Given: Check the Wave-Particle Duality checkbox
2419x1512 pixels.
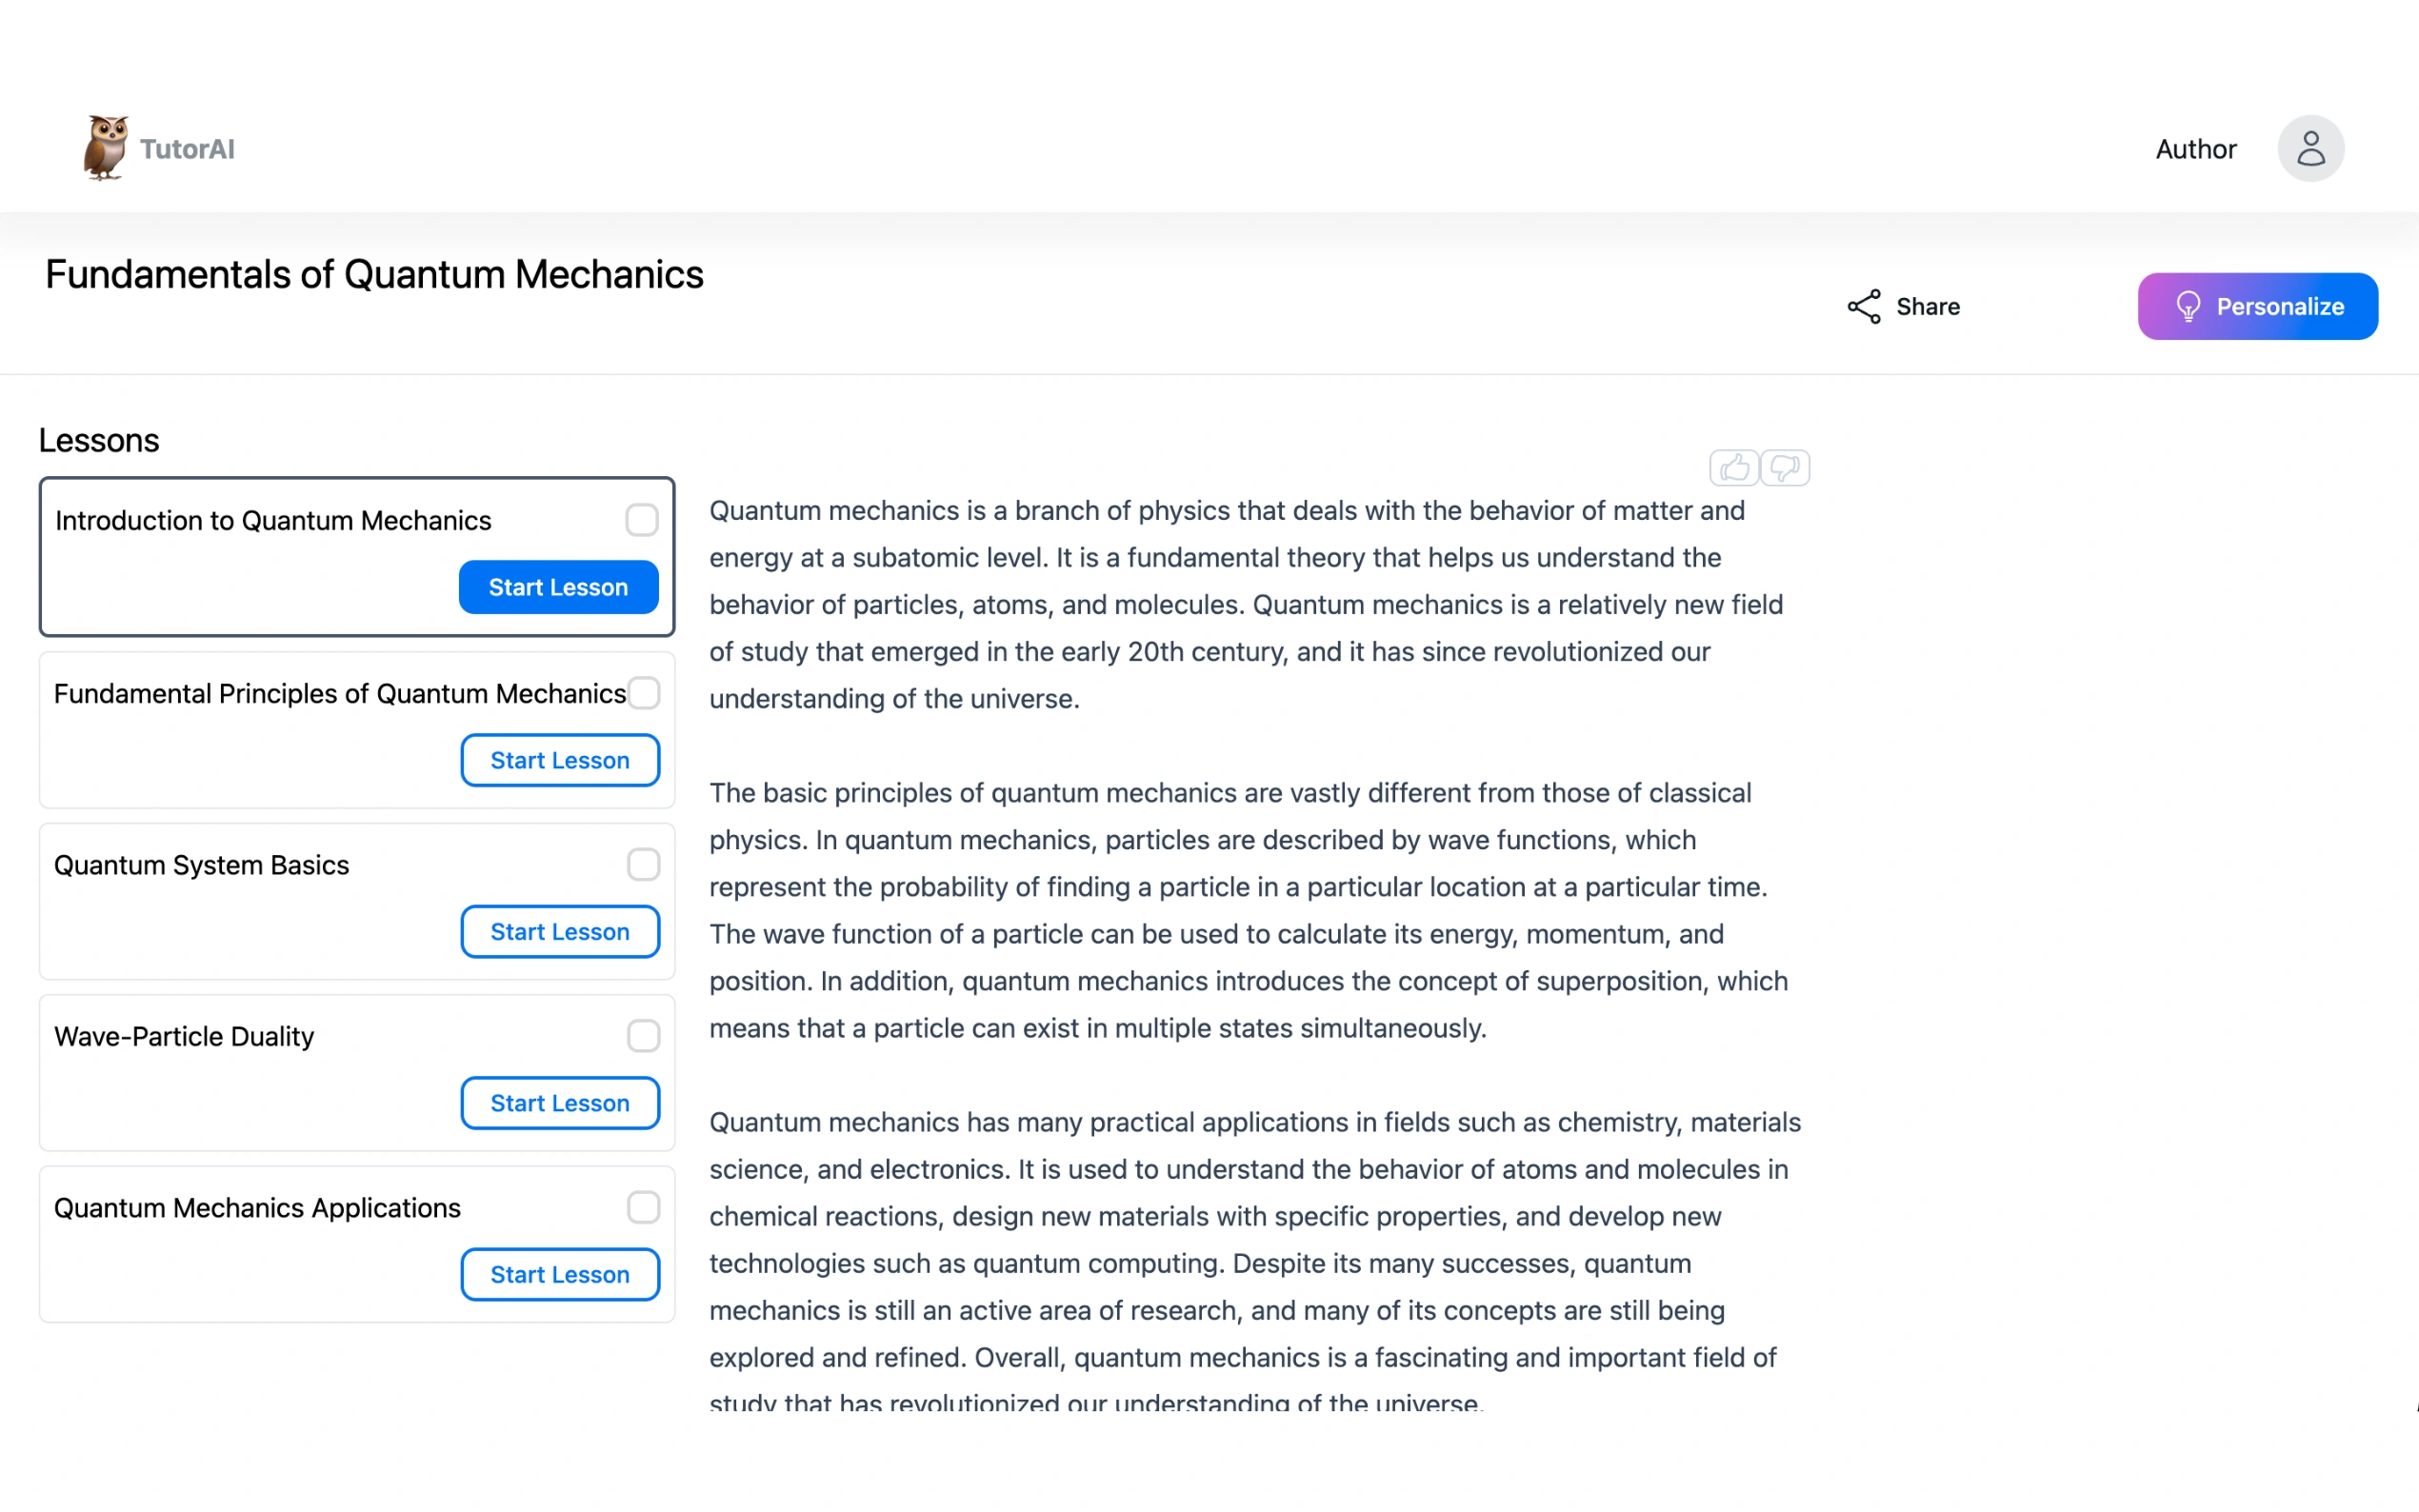Looking at the screenshot, I should click(643, 1036).
